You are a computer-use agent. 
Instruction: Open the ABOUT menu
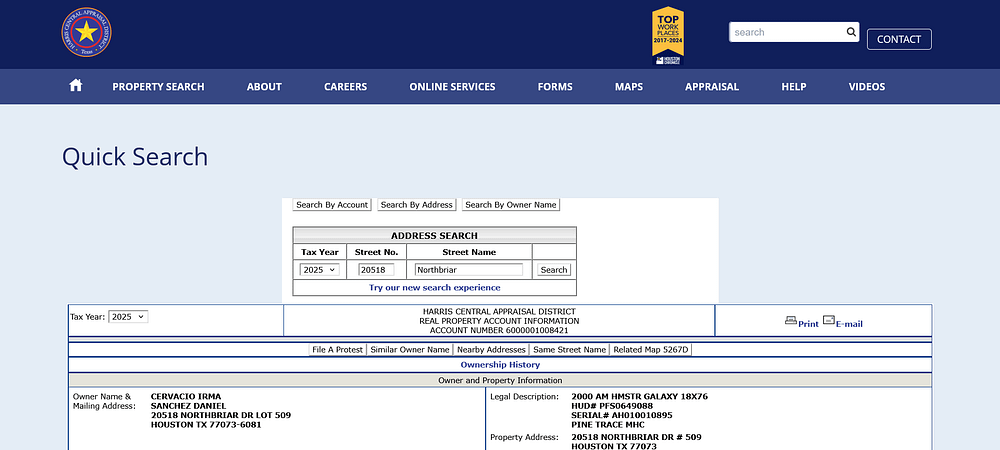(x=264, y=87)
